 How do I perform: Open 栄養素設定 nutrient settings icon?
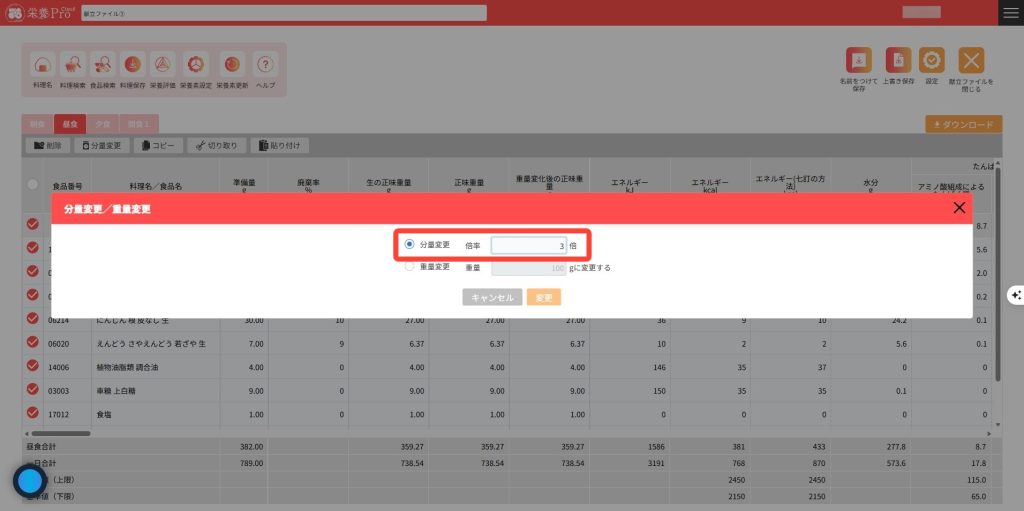[196, 66]
